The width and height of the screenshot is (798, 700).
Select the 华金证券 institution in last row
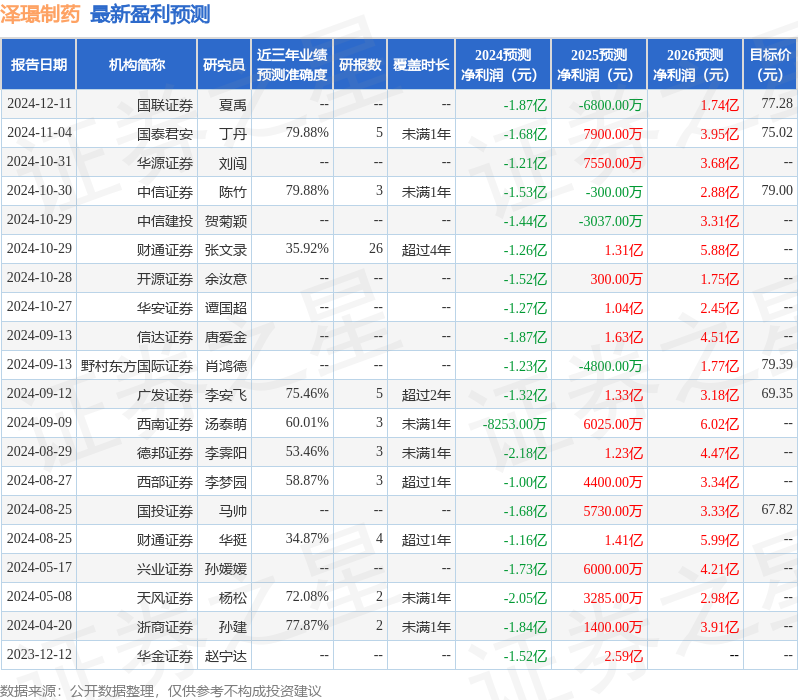click(165, 656)
